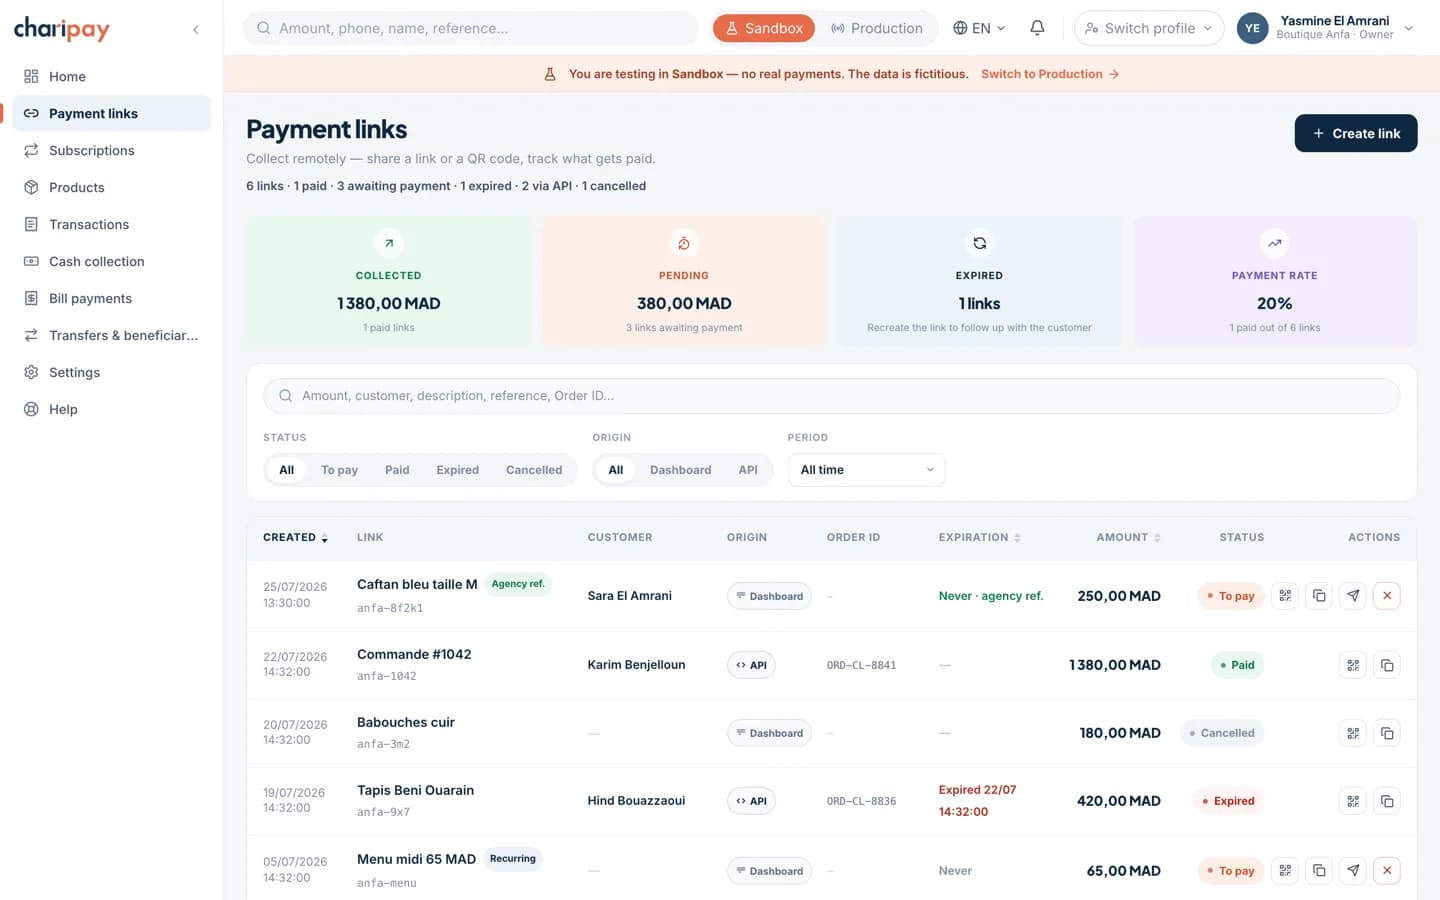Focus the payment links search field

[831, 396]
